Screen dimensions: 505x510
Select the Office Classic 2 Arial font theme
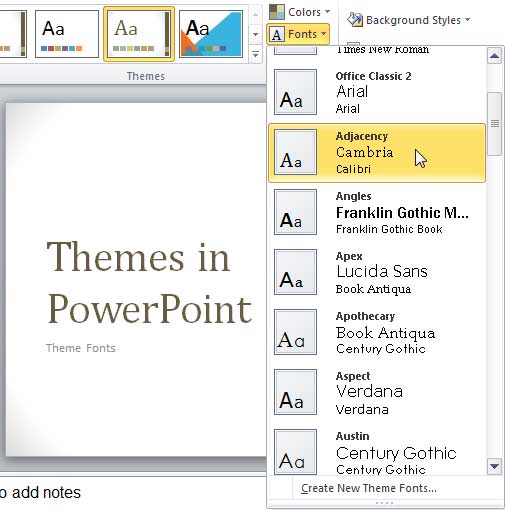pyautogui.click(x=377, y=92)
